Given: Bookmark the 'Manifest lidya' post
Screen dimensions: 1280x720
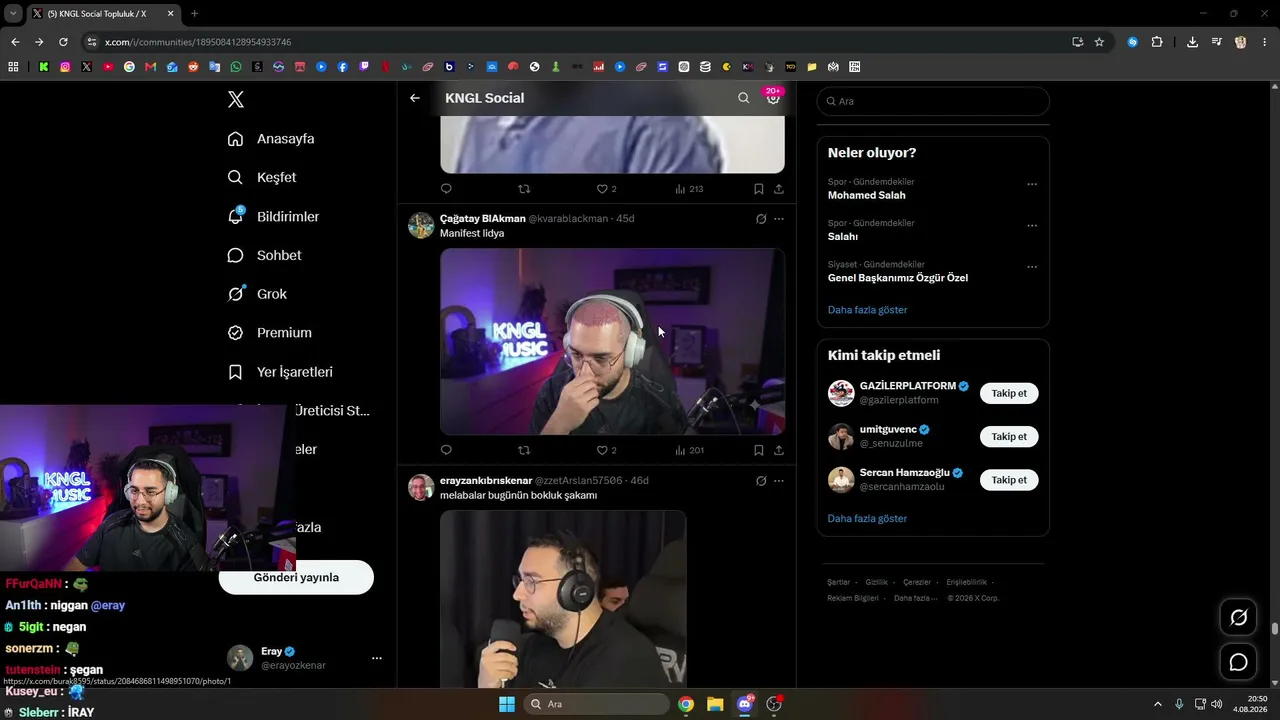Looking at the screenshot, I should point(759,450).
